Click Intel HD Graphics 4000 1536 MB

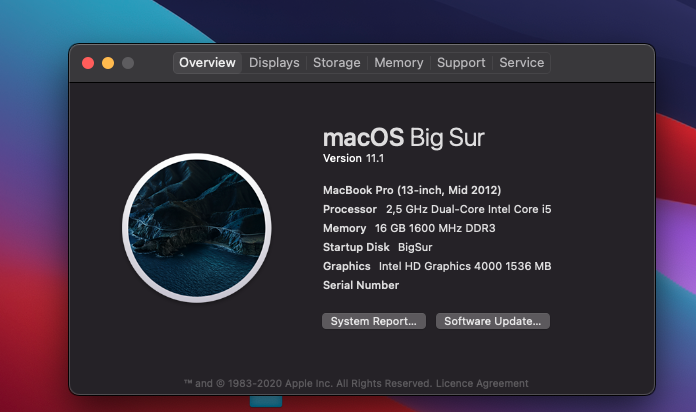coord(465,266)
